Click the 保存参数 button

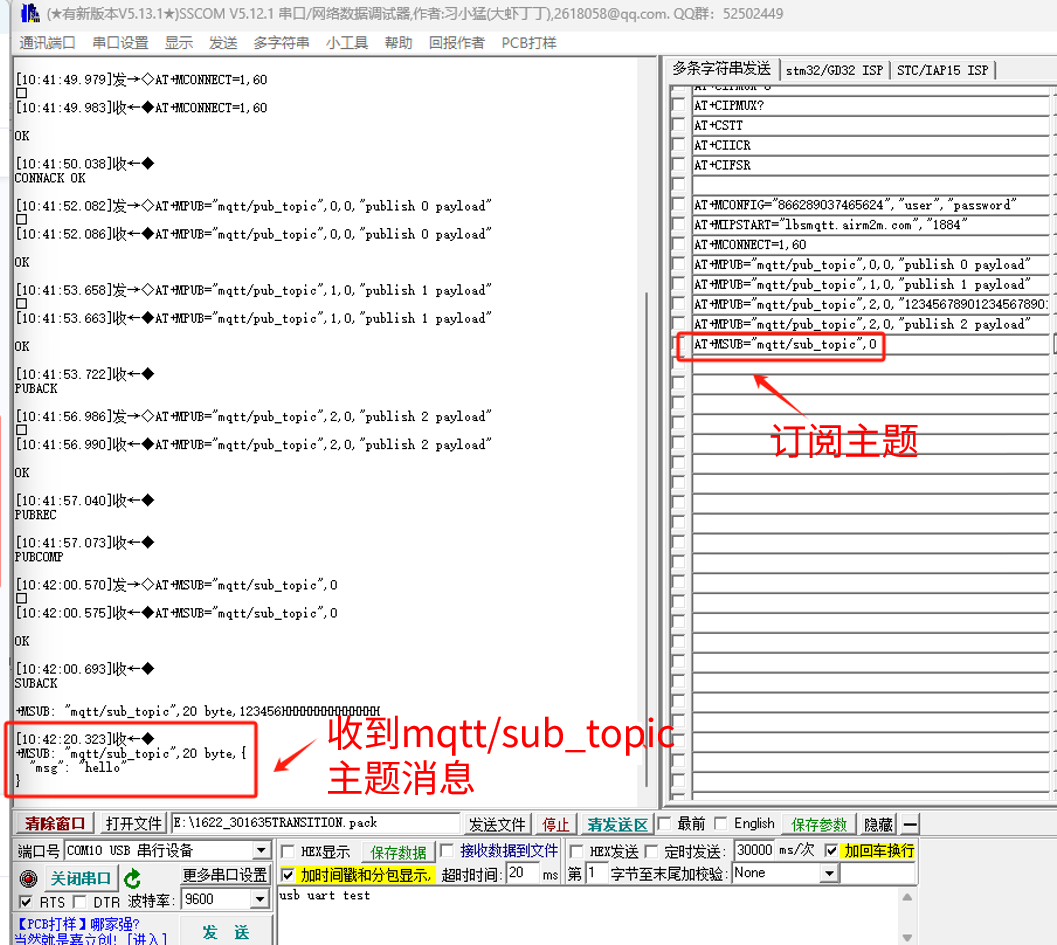coord(818,824)
